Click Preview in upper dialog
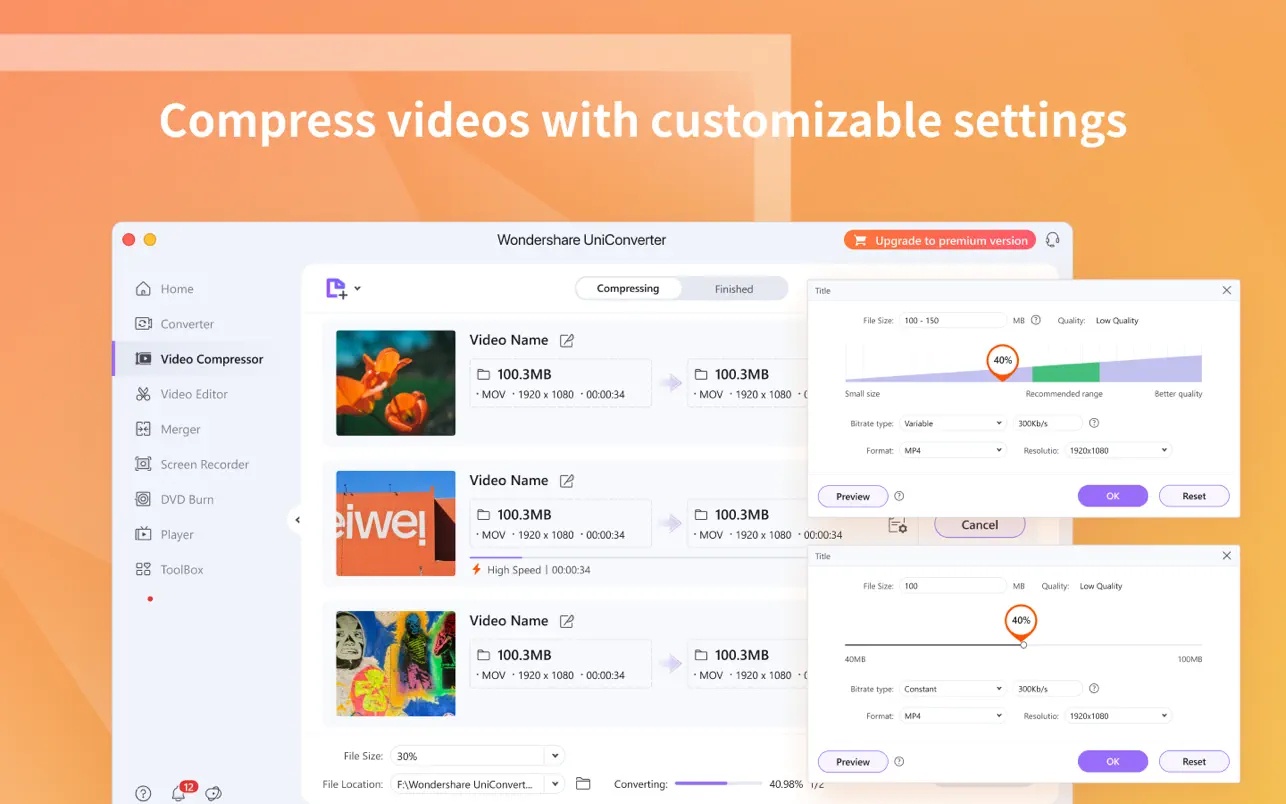Image resolution: width=1286 pixels, height=804 pixels. (x=853, y=496)
